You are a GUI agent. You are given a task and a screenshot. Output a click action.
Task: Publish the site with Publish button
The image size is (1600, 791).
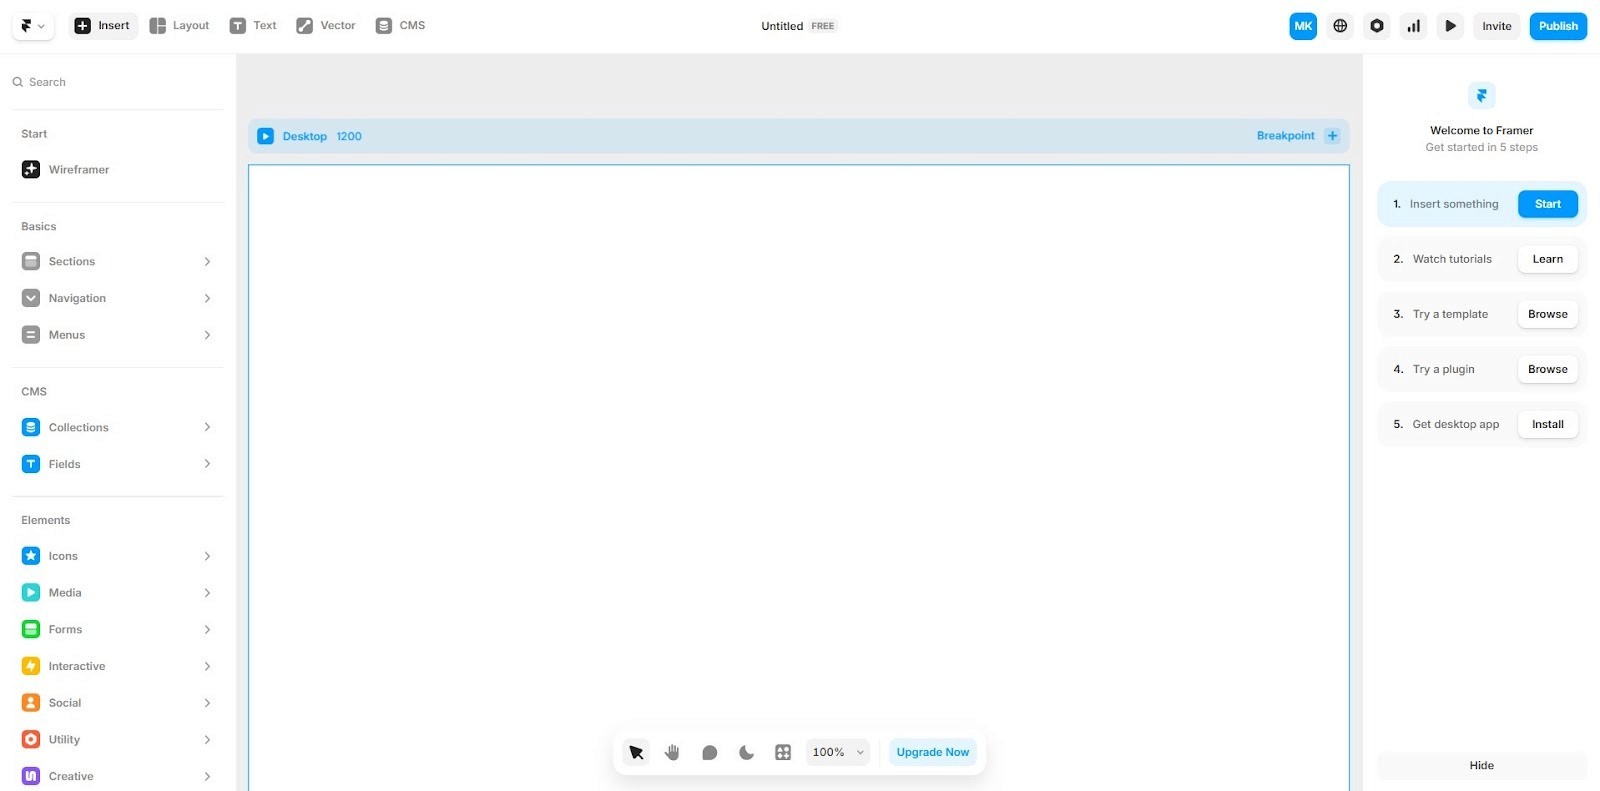coord(1558,26)
